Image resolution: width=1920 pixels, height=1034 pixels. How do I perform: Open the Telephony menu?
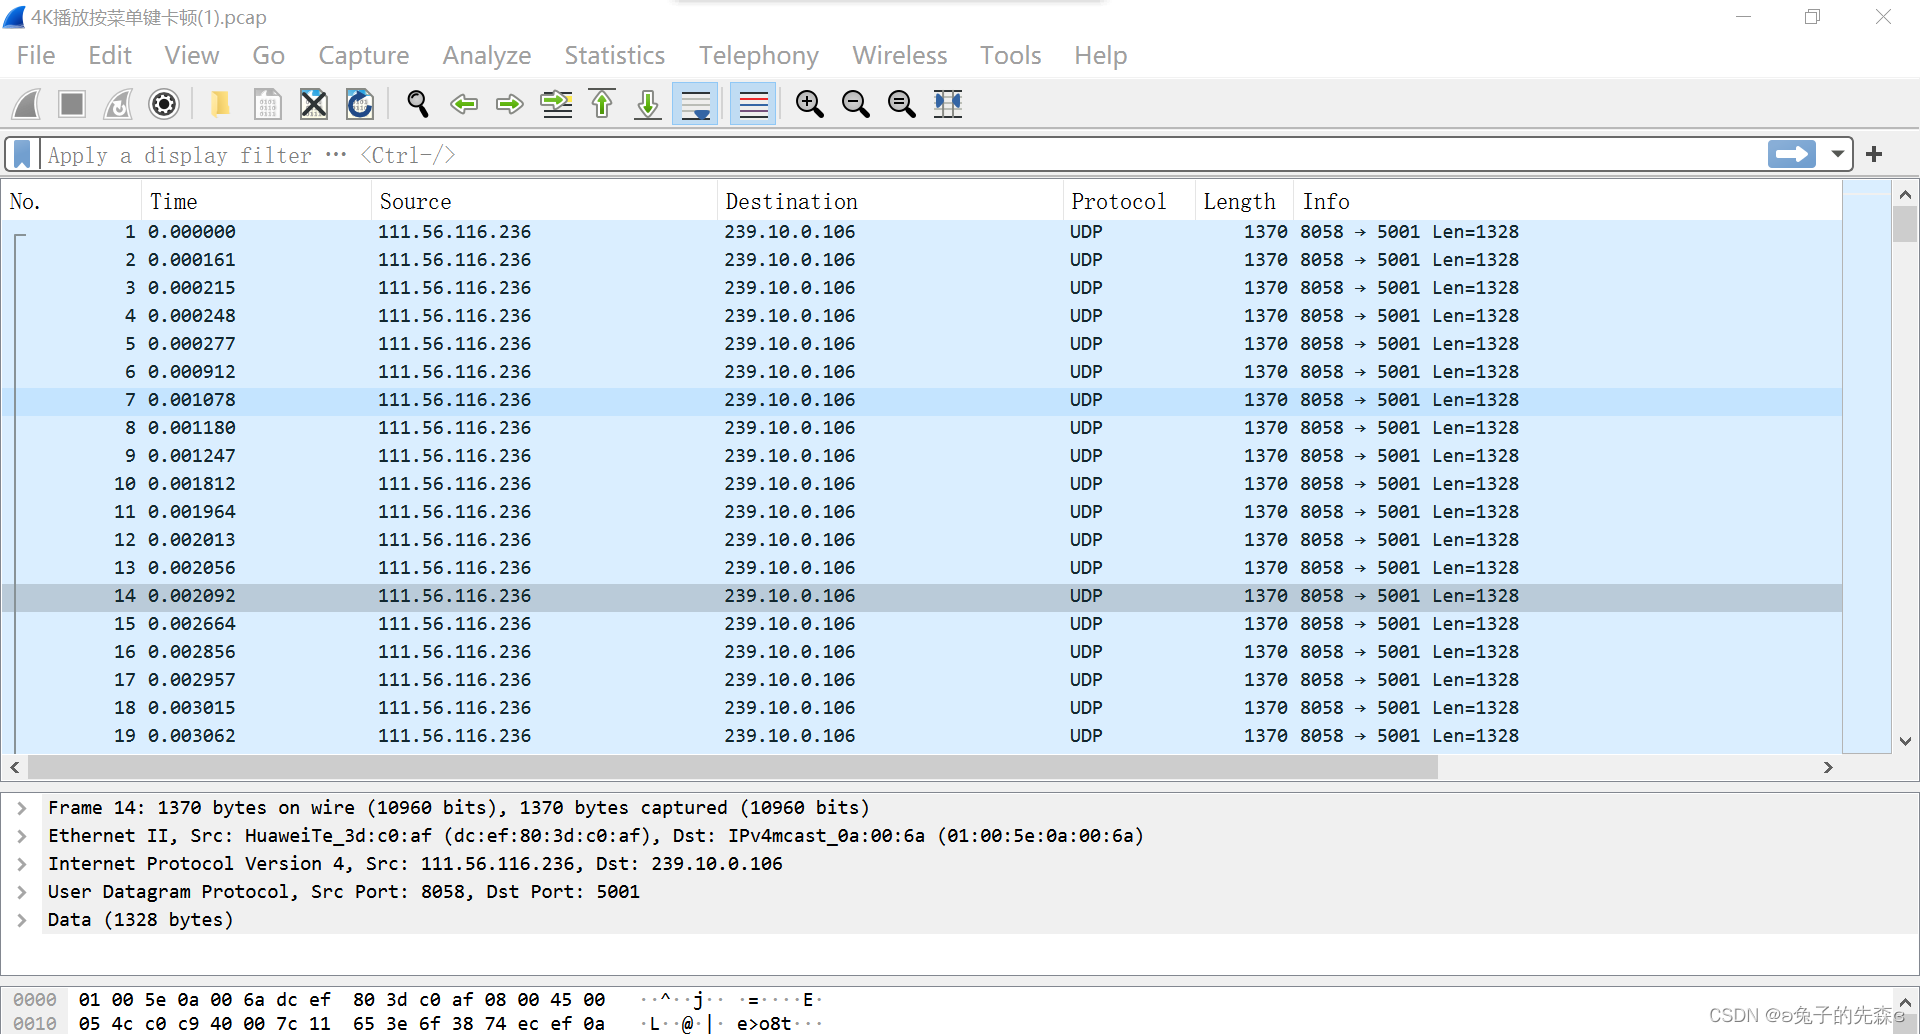[759, 55]
